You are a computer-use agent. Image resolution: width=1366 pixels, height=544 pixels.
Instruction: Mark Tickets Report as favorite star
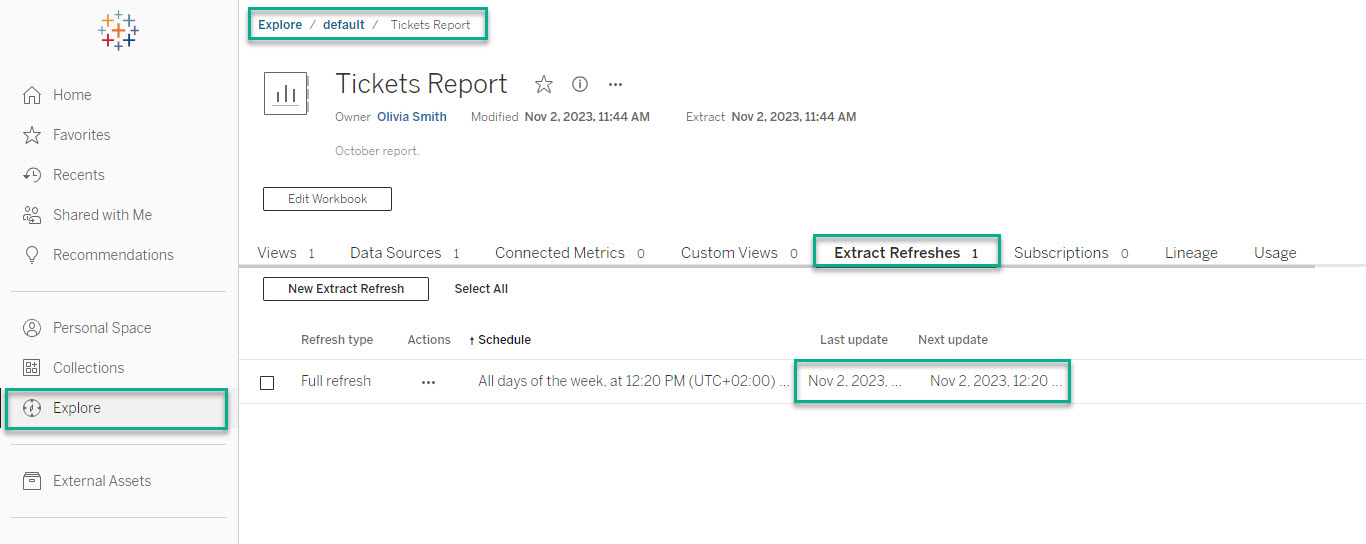(543, 84)
